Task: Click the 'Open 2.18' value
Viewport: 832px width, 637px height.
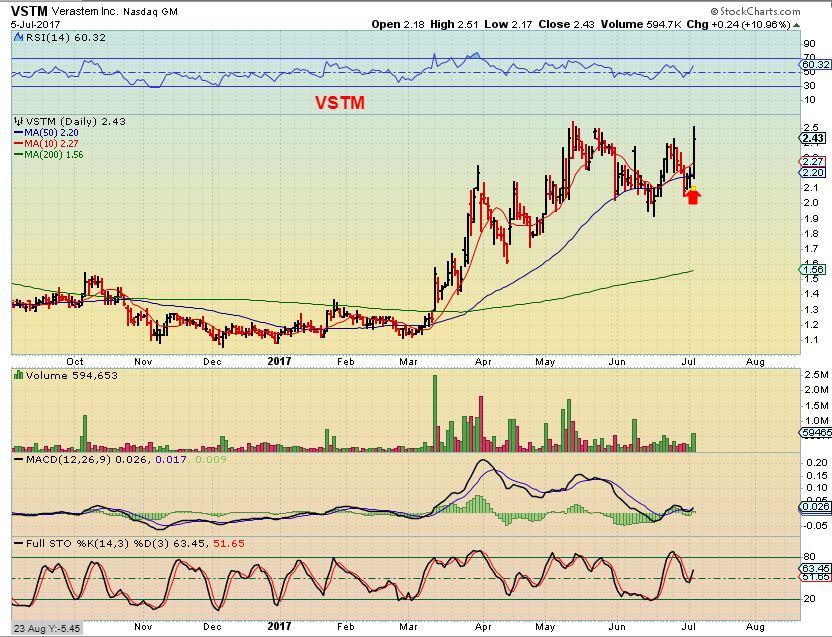Action: [397, 24]
